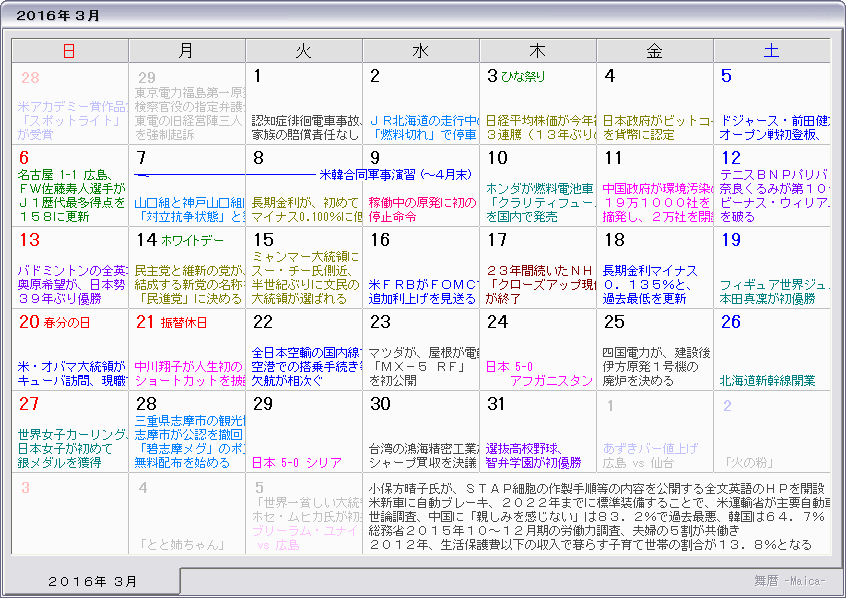Click the 水 (Wednesday) column header
This screenshot has width=846, height=598.
pyautogui.click(x=421, y=51)
